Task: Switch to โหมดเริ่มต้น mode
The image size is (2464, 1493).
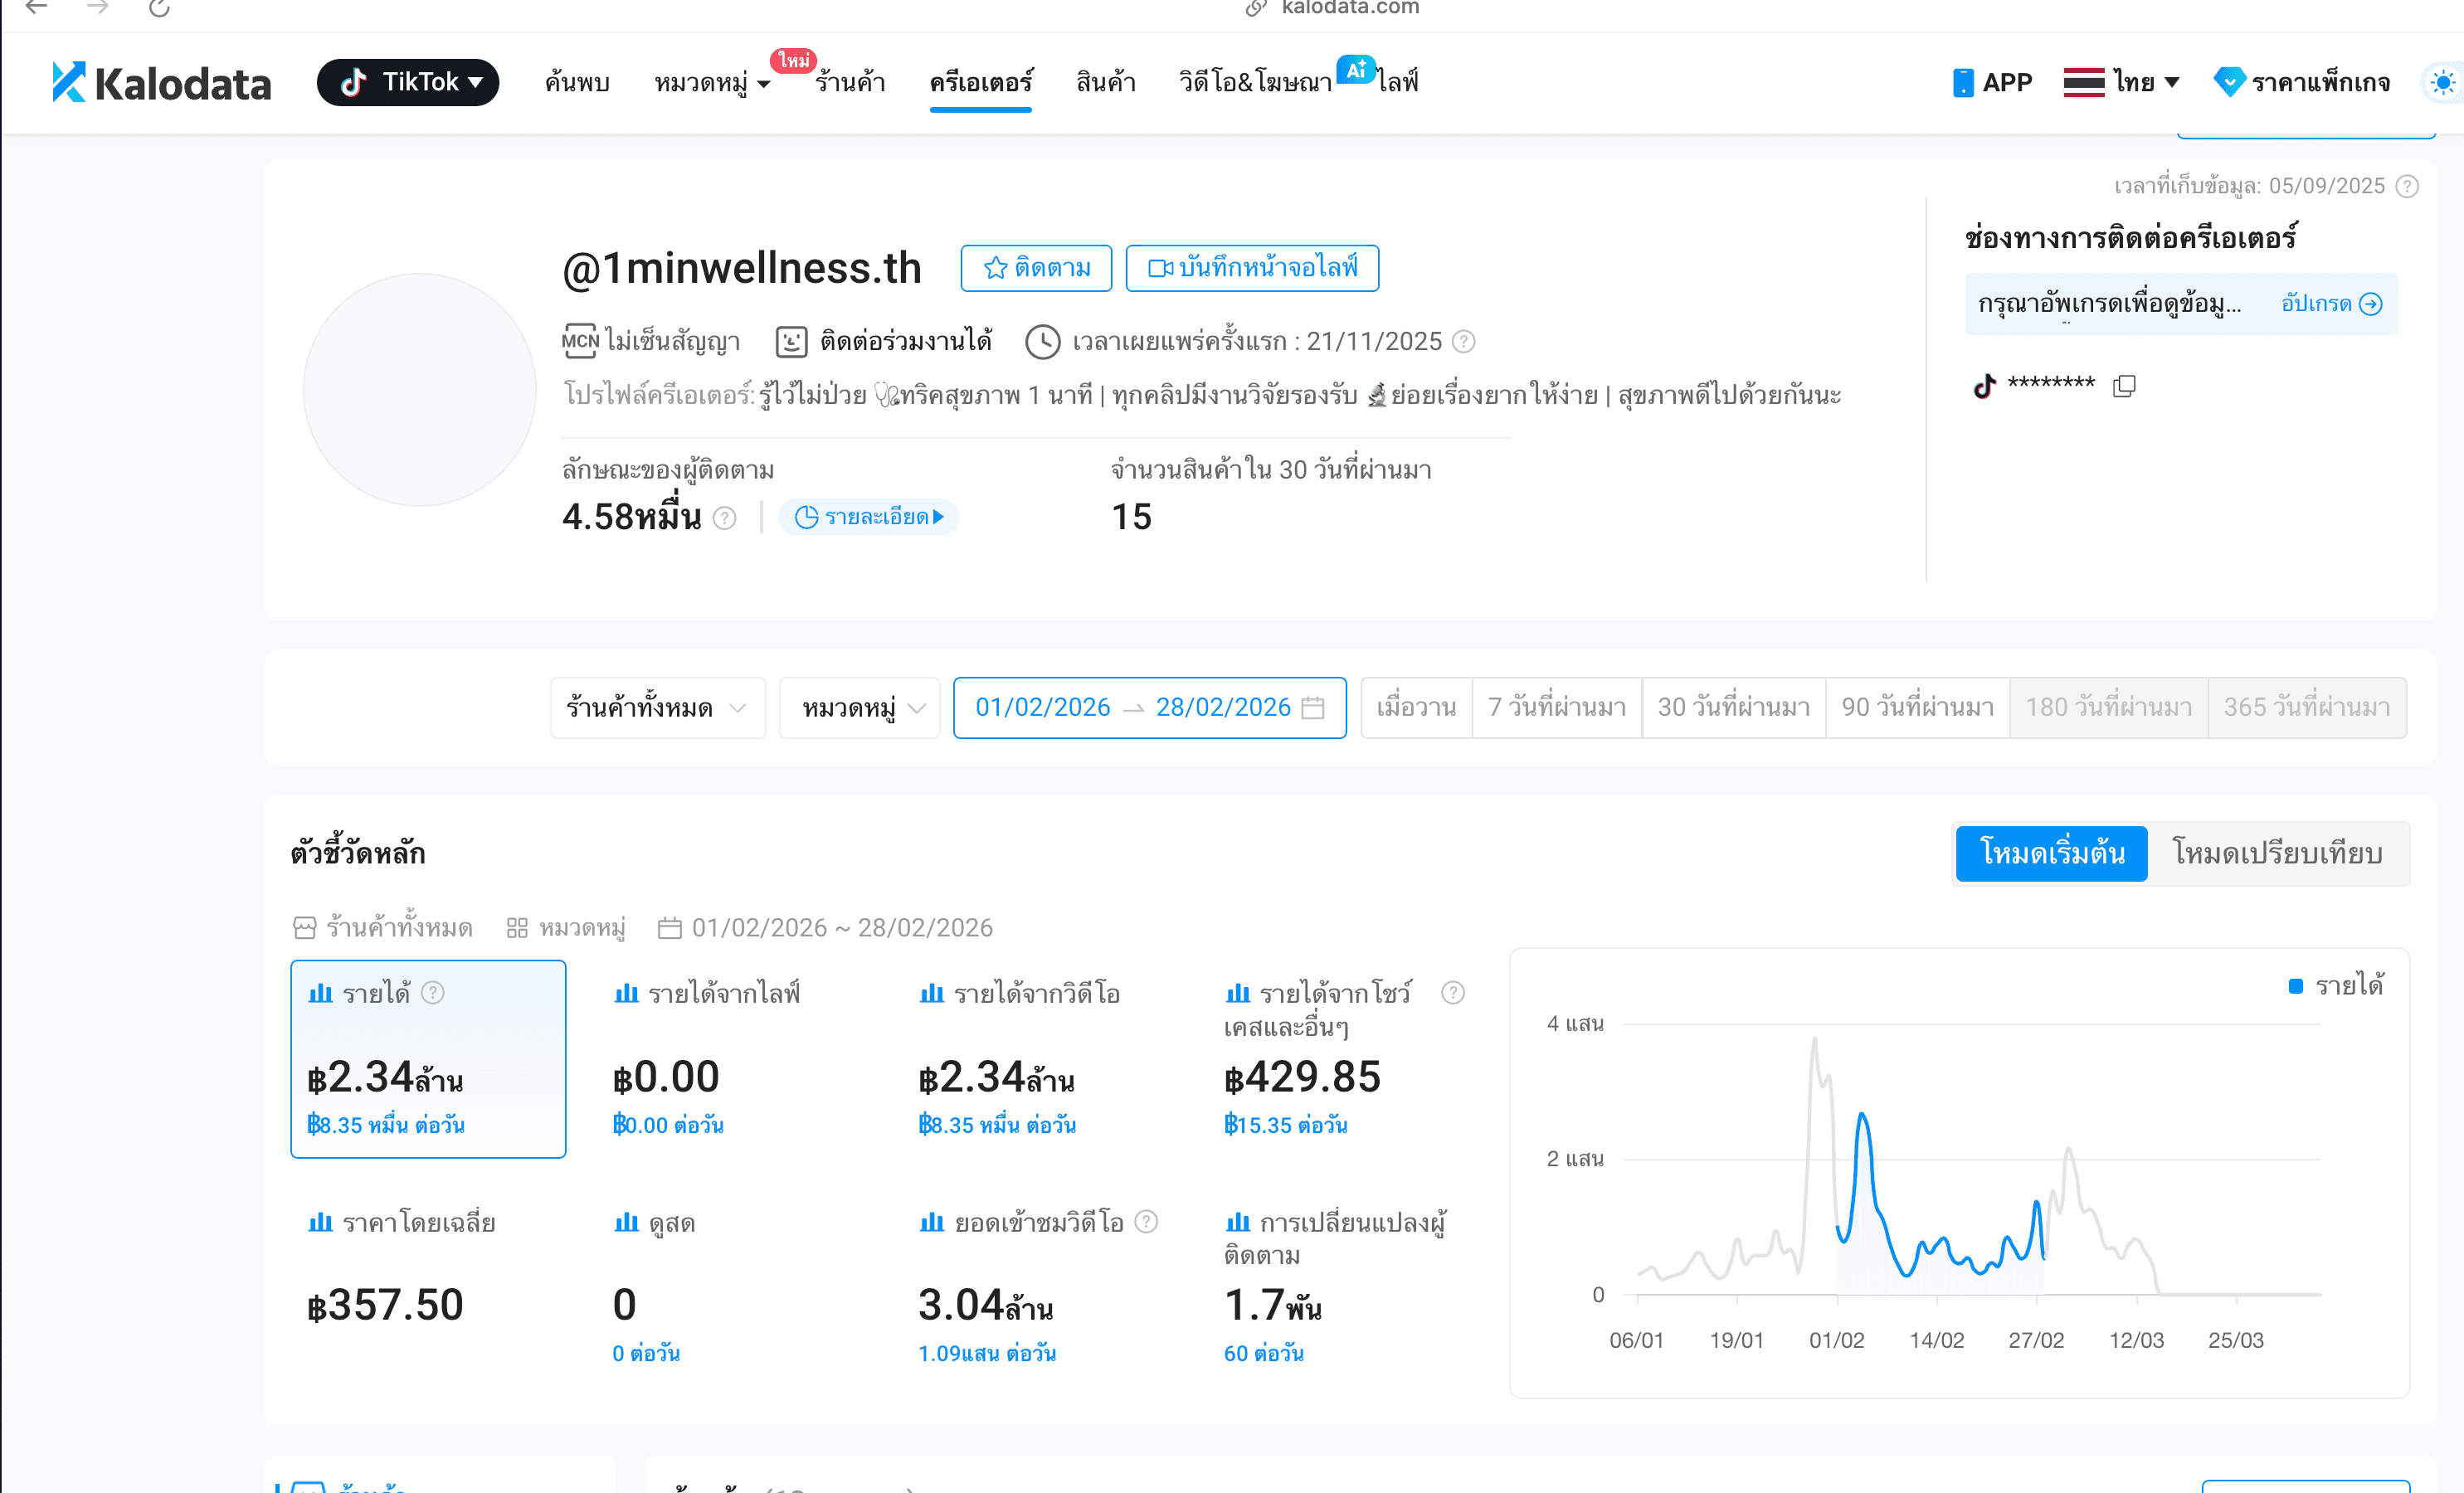Action: point(2052,854)
